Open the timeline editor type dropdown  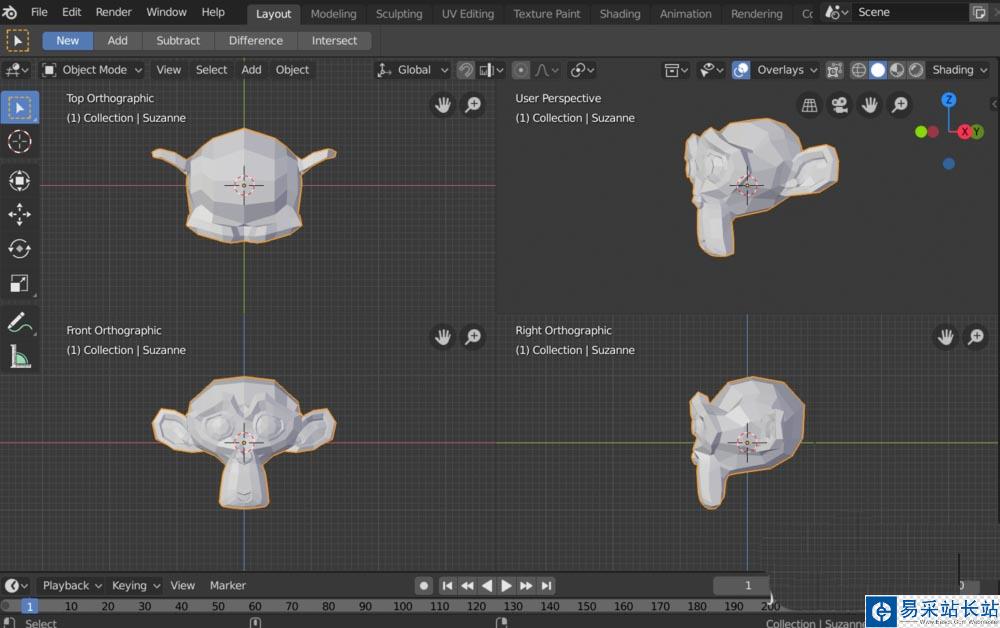(16, 585)
